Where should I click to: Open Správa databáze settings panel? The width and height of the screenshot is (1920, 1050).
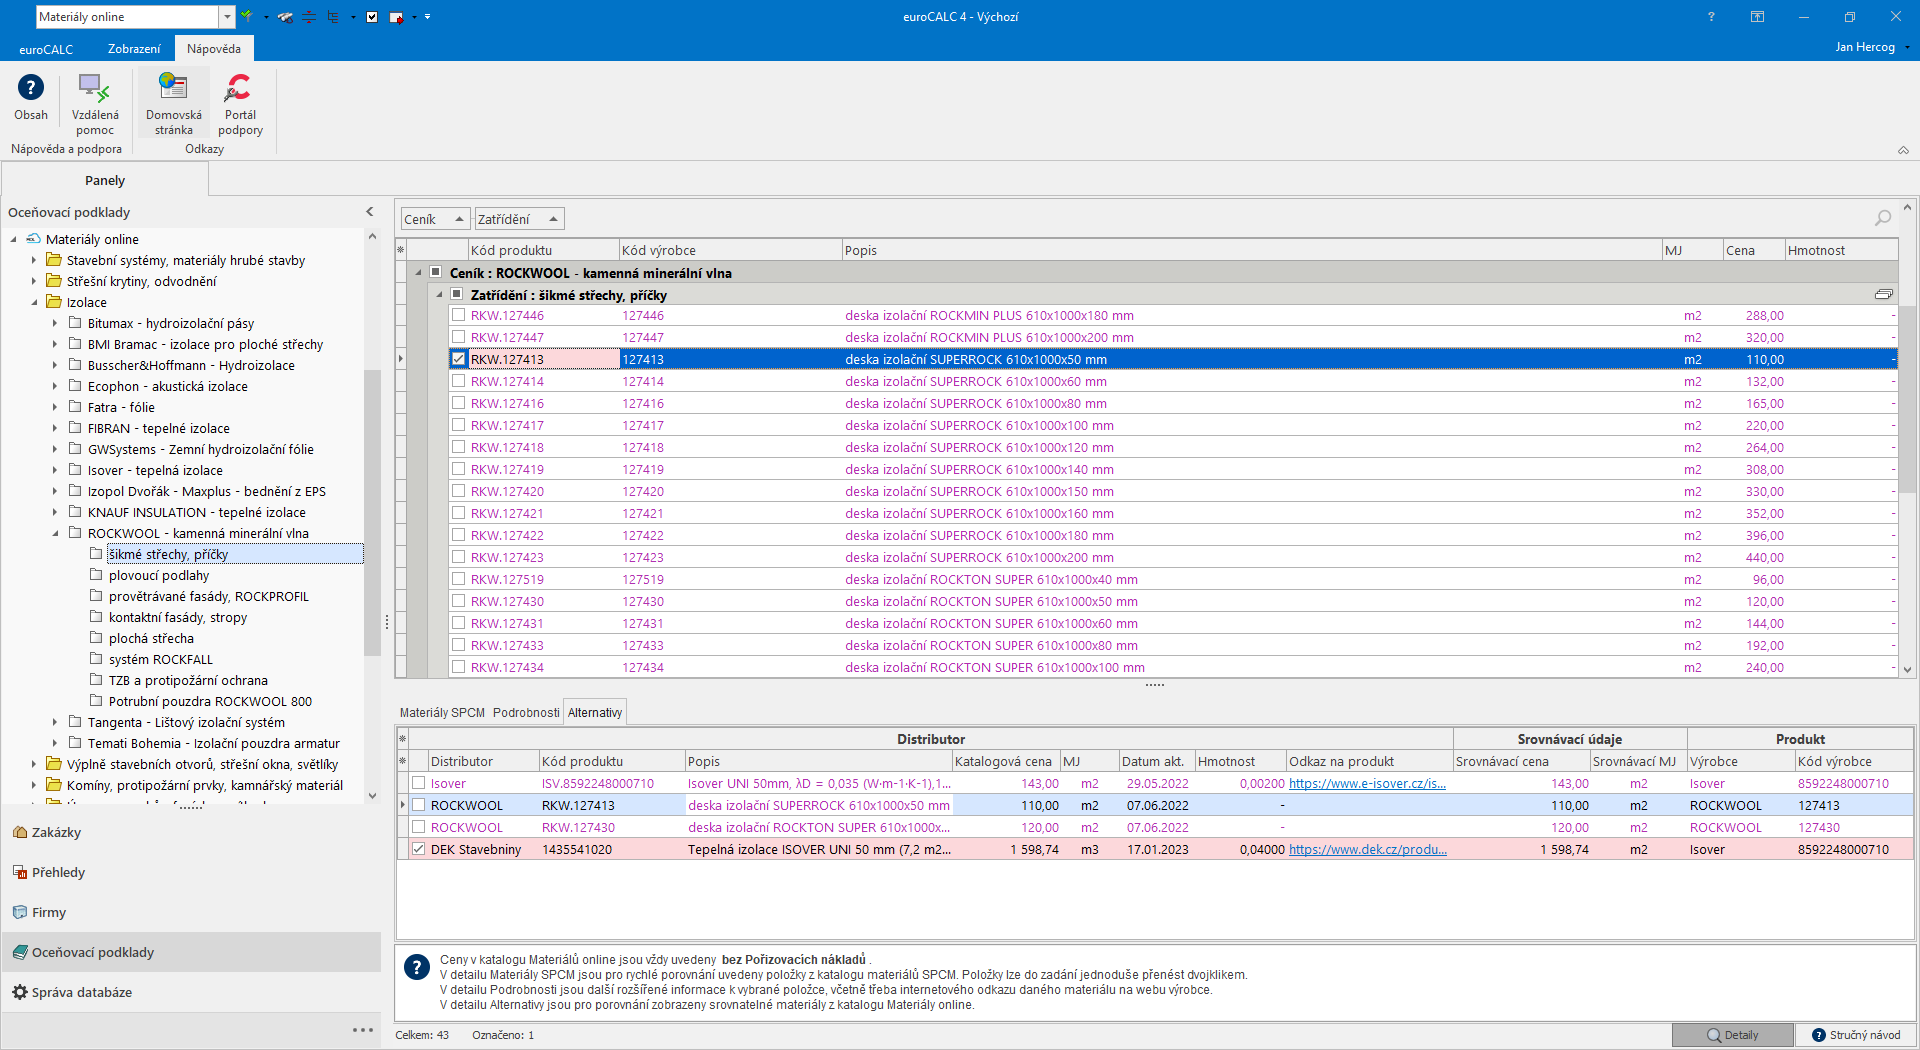[x=191, y=992]
